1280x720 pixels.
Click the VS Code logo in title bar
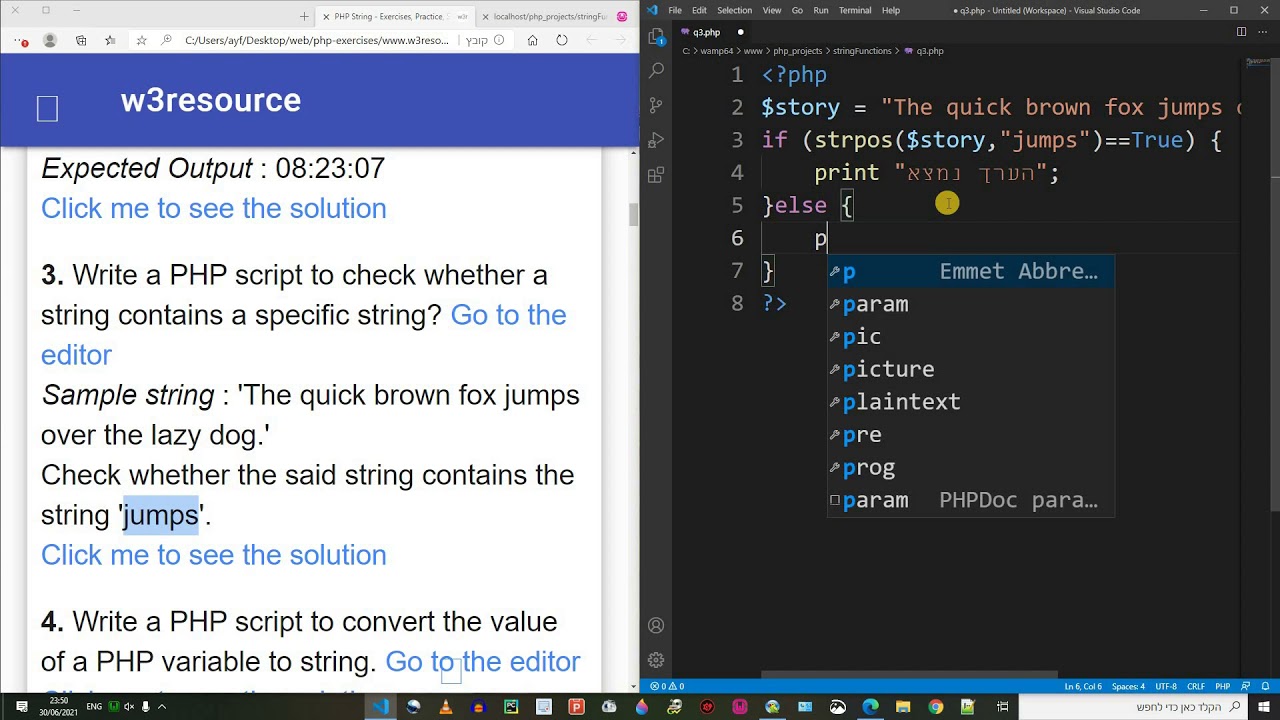point(652,10)
